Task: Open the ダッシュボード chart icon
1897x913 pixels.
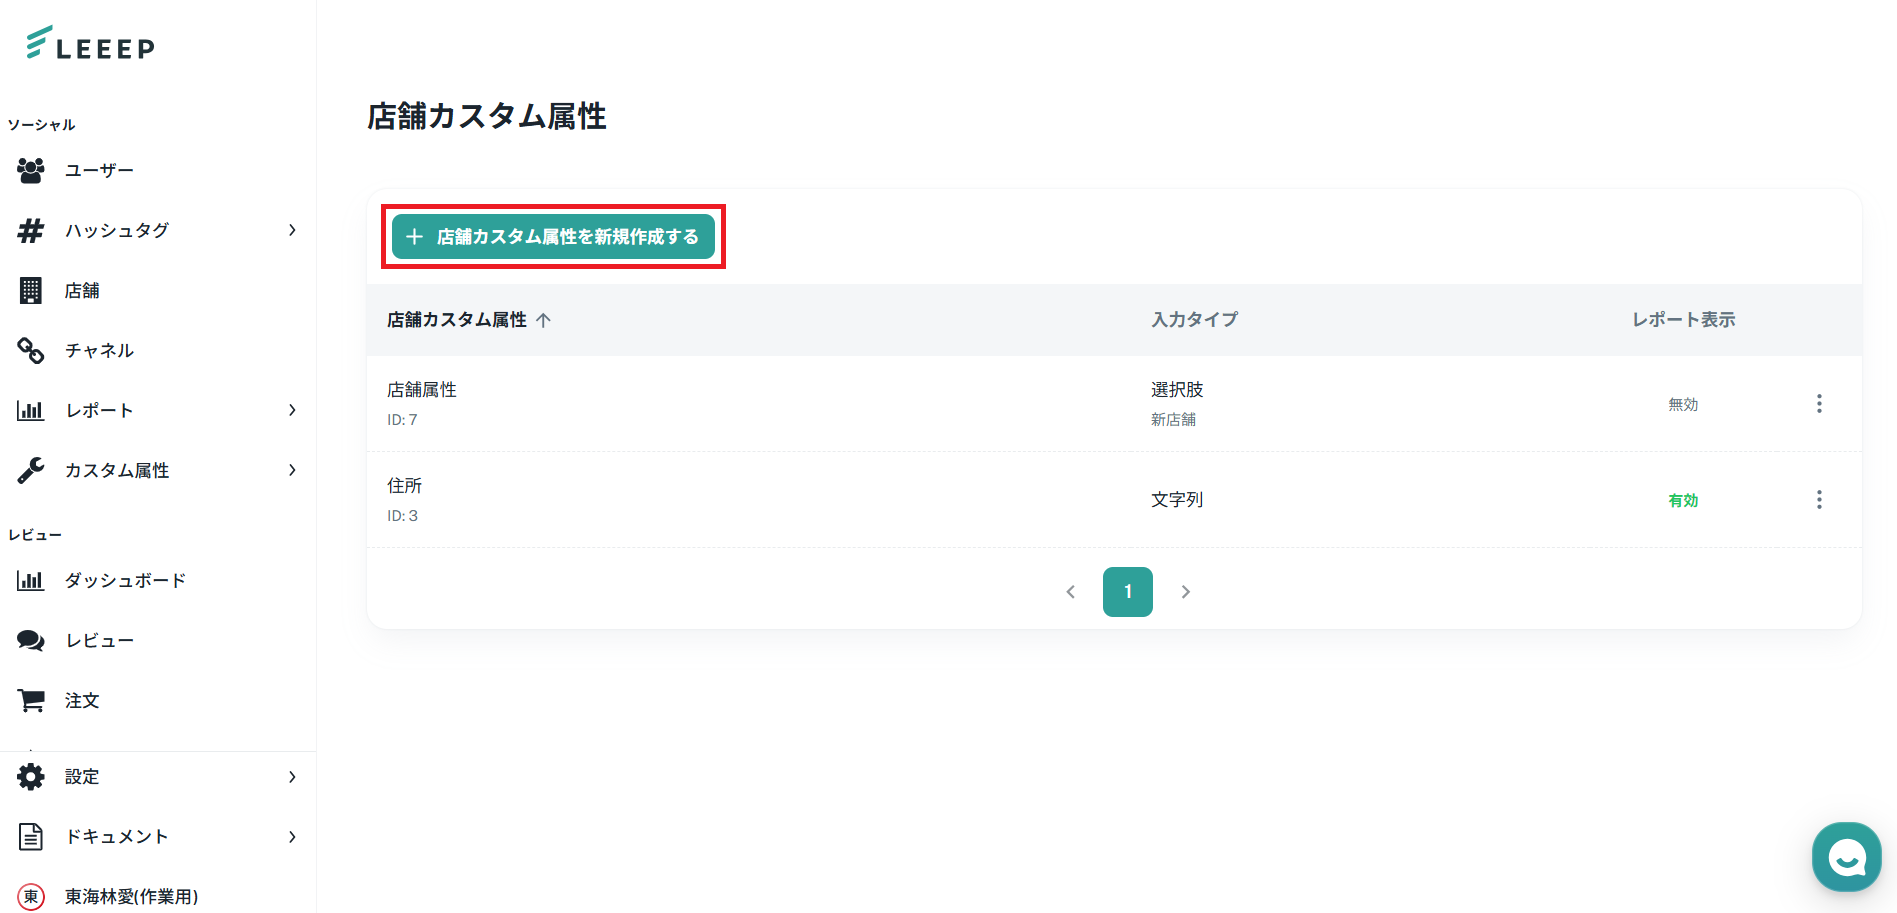Action: pos(31,581)
